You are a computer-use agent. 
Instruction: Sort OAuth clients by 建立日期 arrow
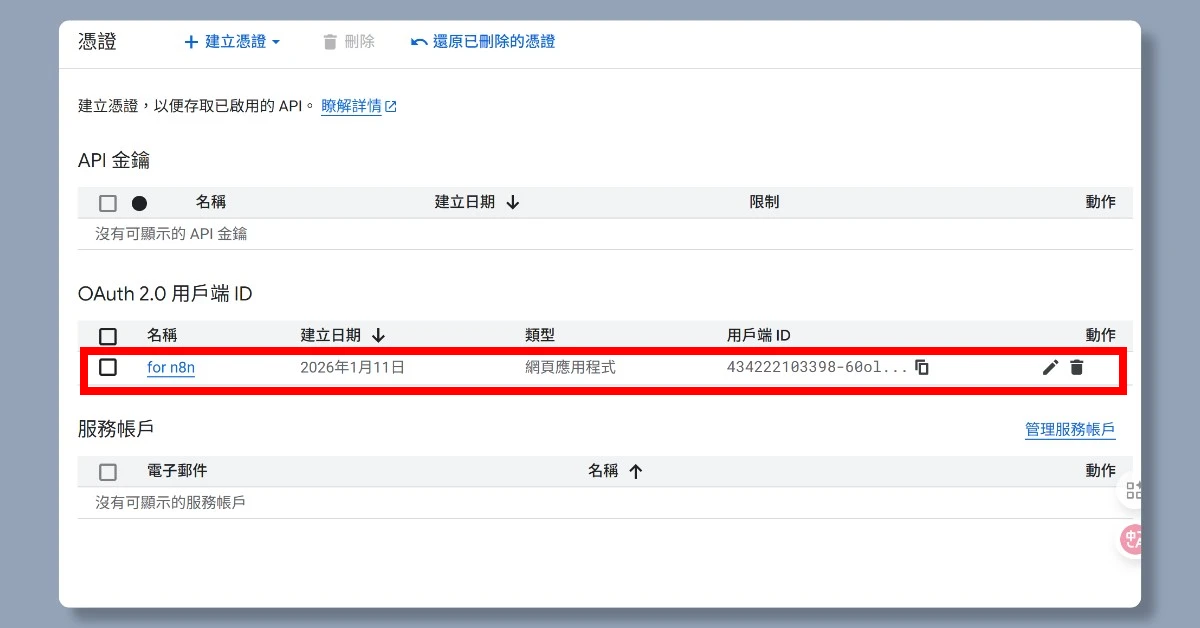[x=378, y=335]
